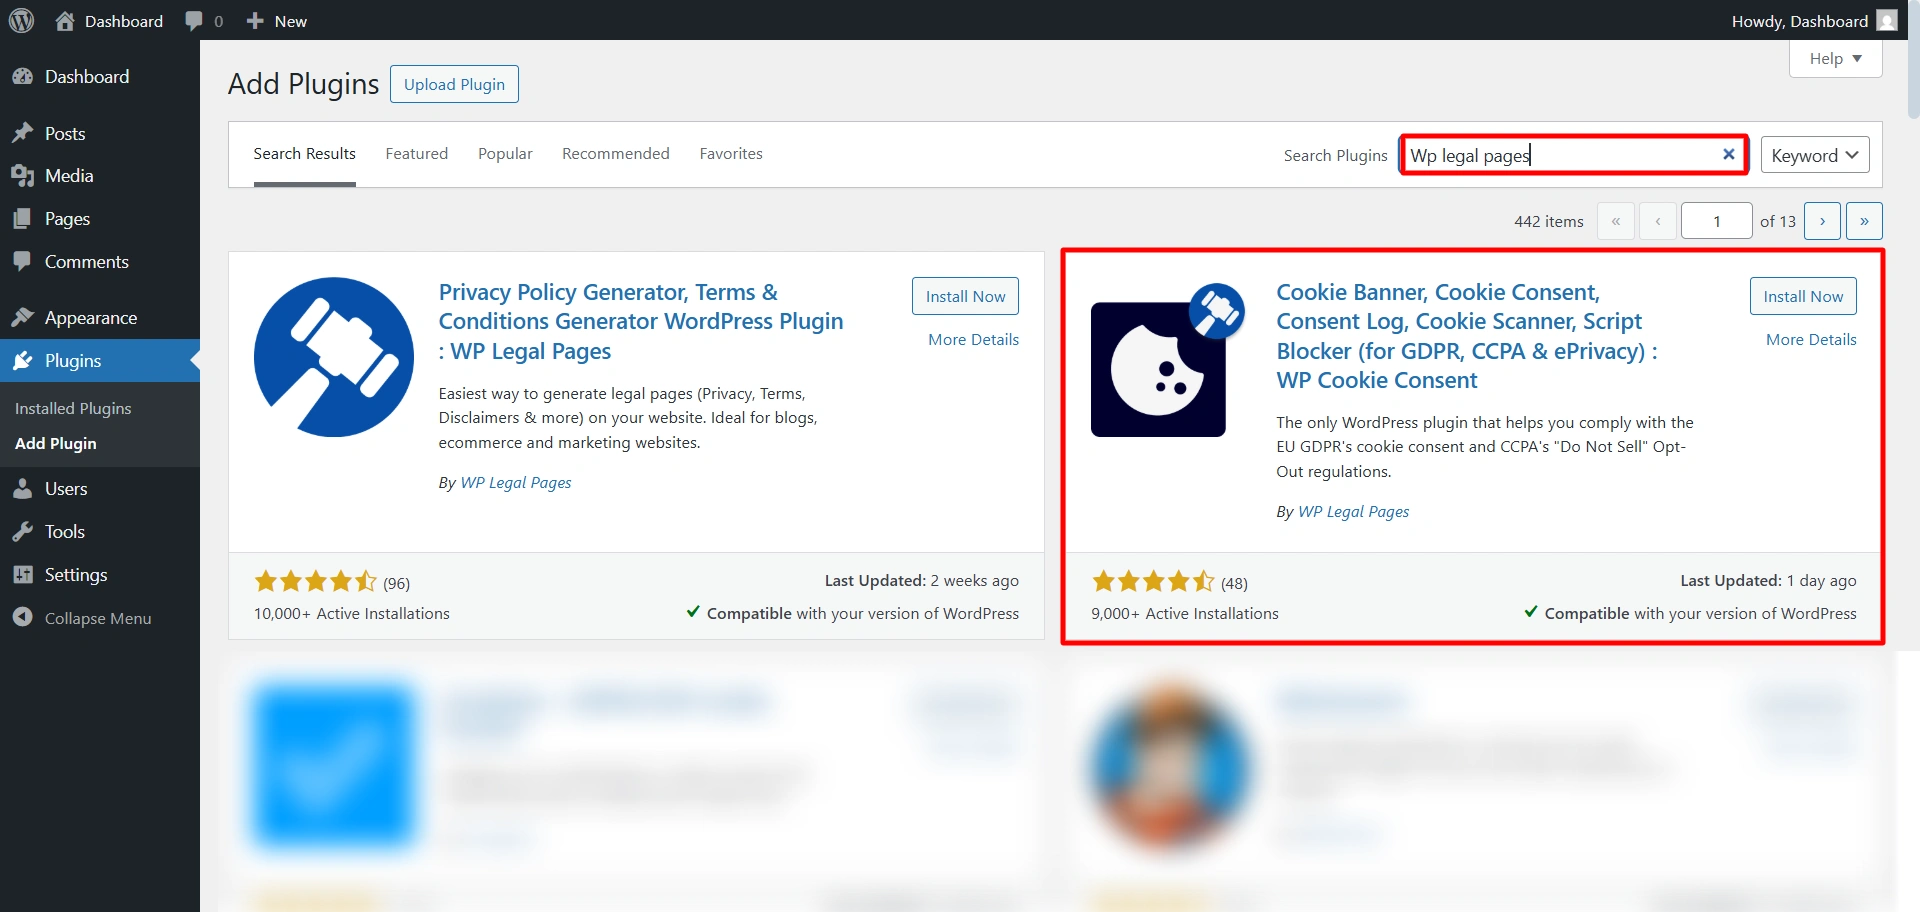Switch to the Favorites tab
This screenshot has width=1920, height=912.
tap(731, 153)
